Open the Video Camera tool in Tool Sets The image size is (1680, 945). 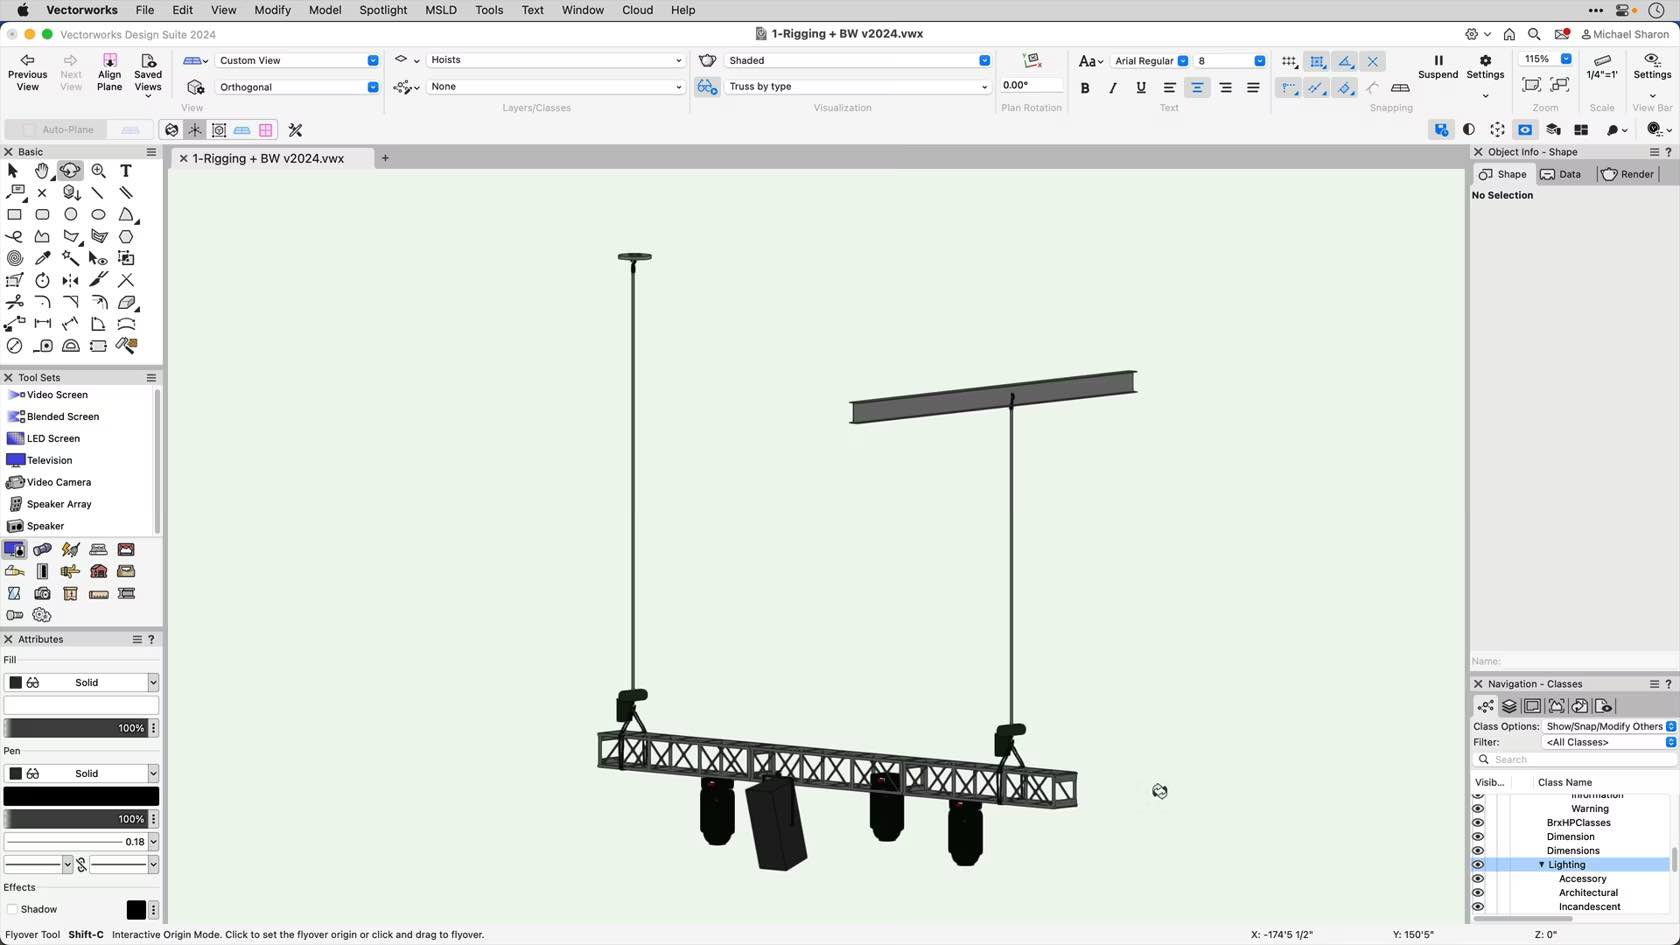click(x=56, y=482)
